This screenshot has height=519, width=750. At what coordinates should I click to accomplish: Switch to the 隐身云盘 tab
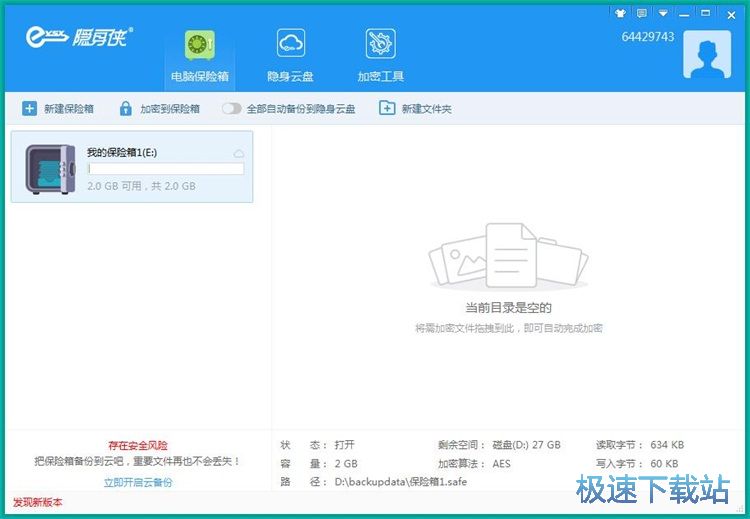click(290, 56)
